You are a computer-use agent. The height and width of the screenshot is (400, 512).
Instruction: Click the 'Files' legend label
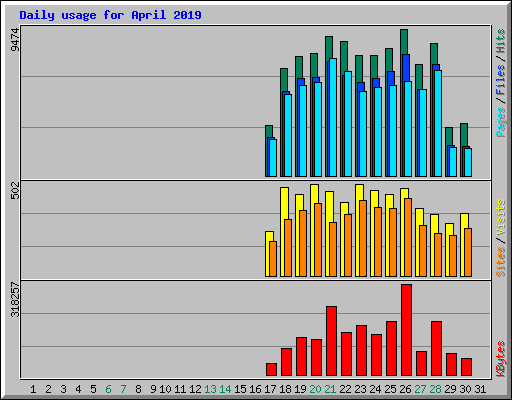point(501,80)
